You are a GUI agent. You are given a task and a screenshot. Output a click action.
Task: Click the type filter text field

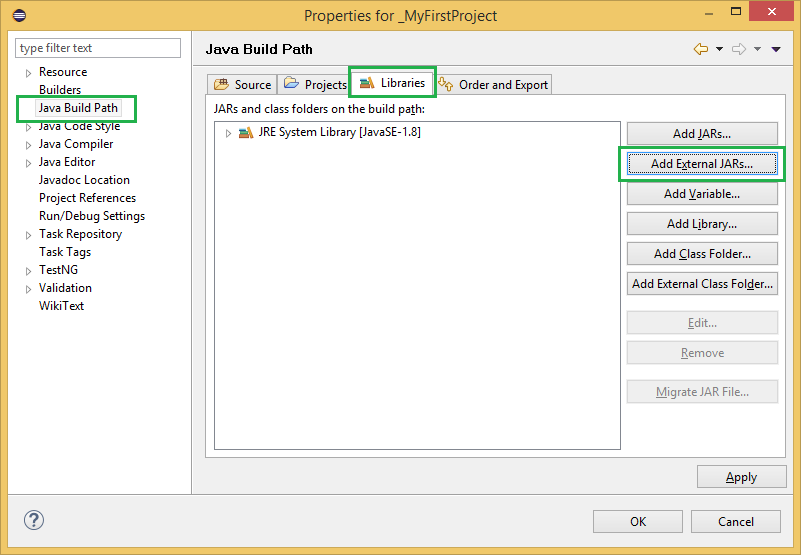coord(98,48)
